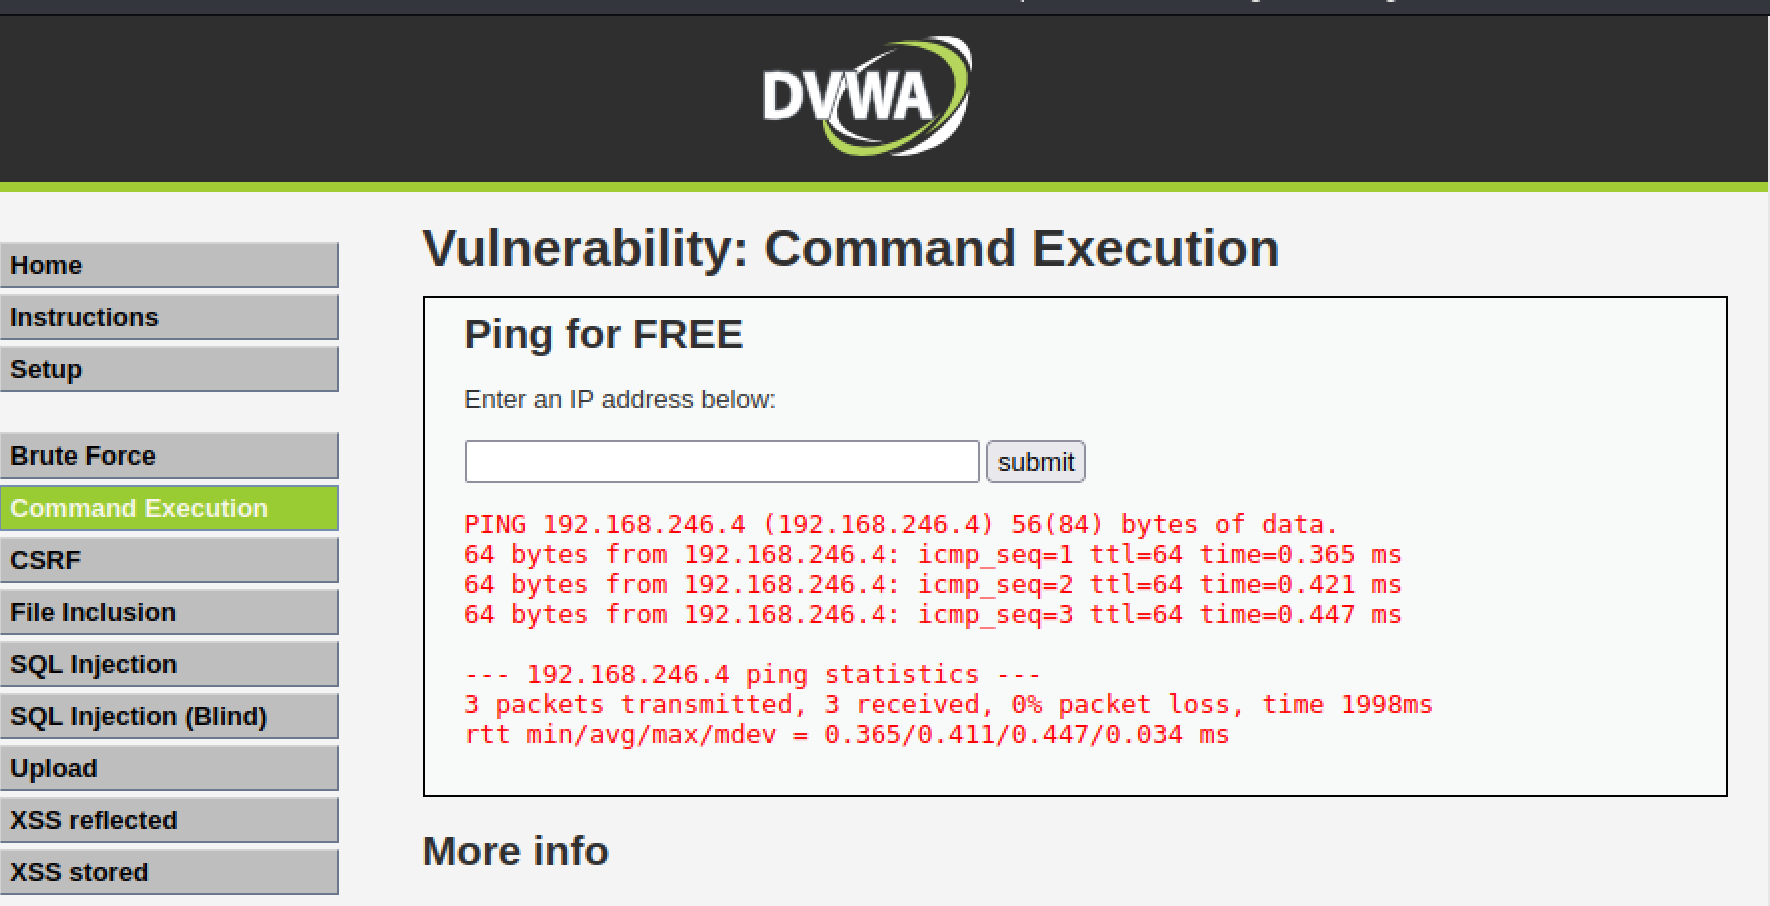Navigate to File Inclusion
The height and width of the screenshot is (906, 1770).
tap(168, 612)
